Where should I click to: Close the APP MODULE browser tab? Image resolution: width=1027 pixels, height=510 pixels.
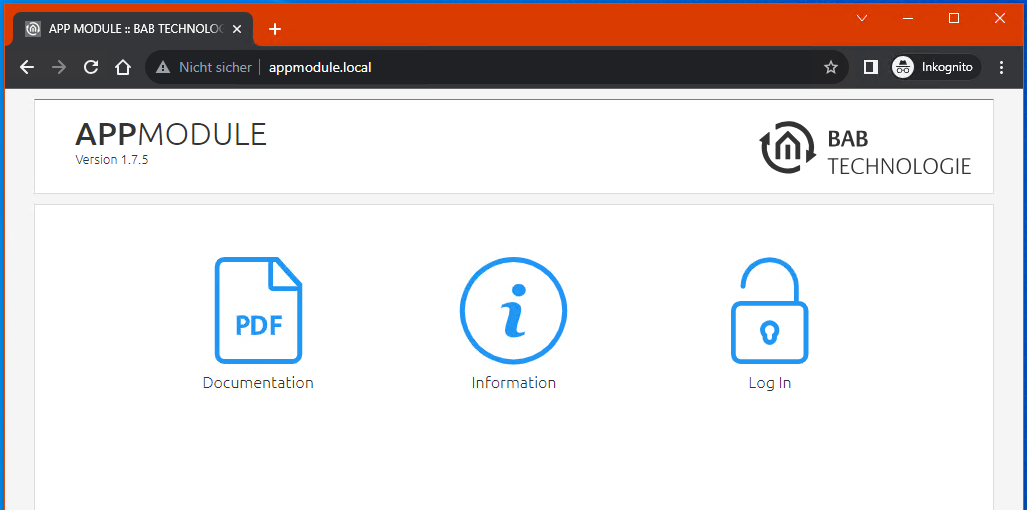click(237, 29)
